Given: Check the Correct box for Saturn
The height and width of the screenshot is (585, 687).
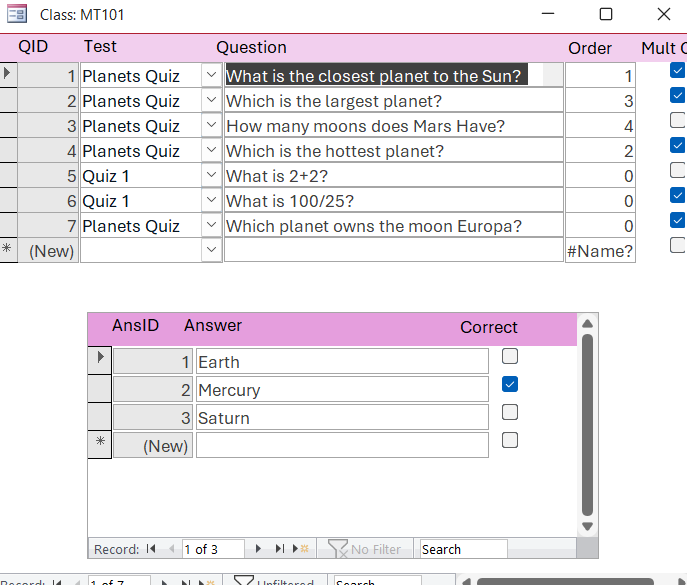Looking at the screenshot, I should [x=510, y=412].
